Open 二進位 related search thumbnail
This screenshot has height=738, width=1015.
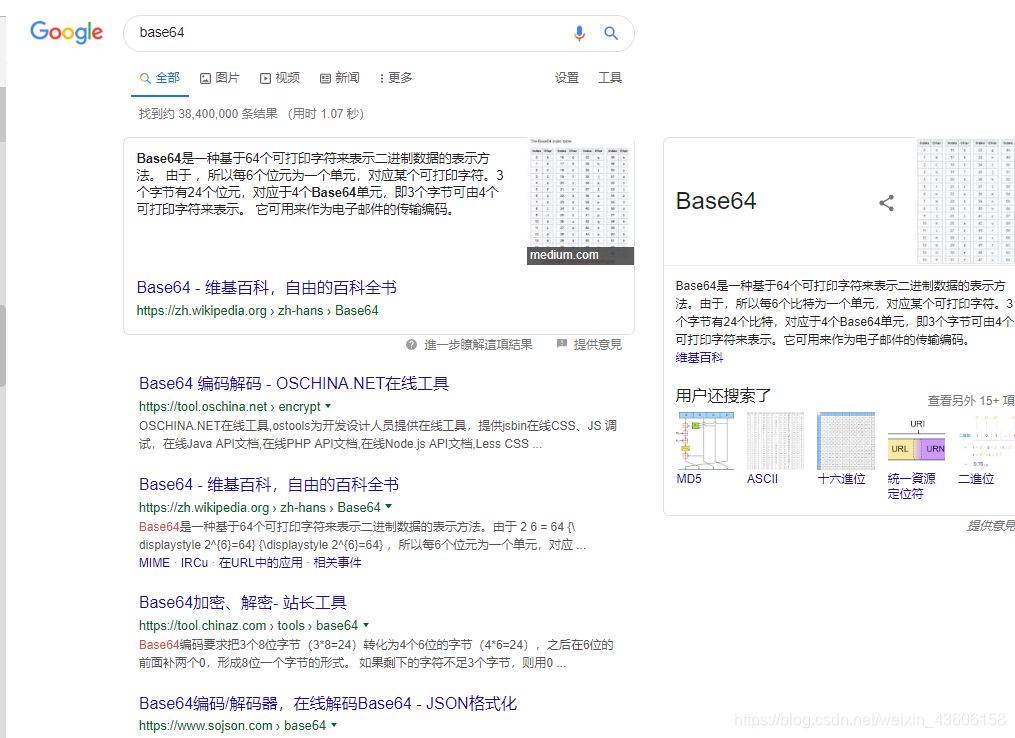[x=987, y=441]
